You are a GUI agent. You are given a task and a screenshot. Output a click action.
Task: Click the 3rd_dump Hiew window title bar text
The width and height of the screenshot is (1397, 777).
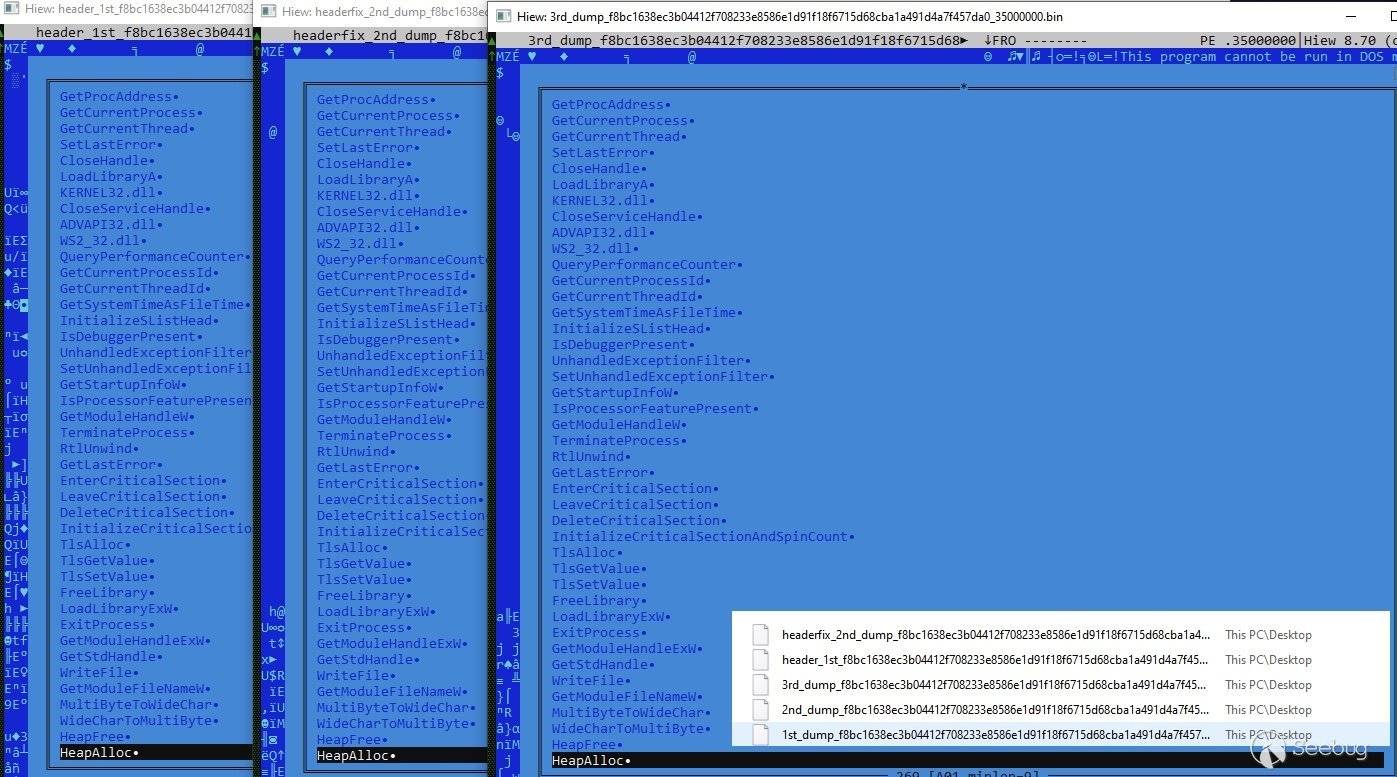(x=790, y=17)
